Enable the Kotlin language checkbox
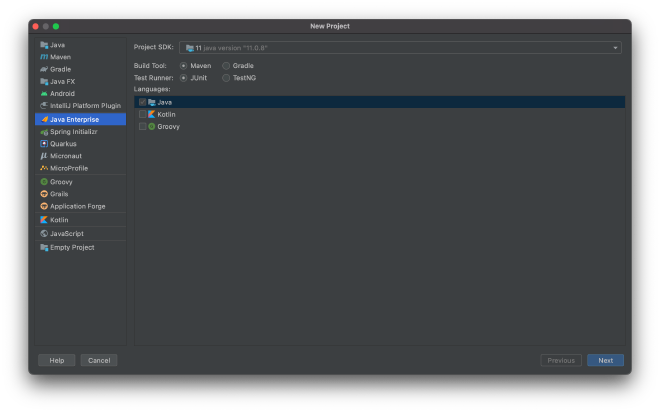 (x=142, y=114)
